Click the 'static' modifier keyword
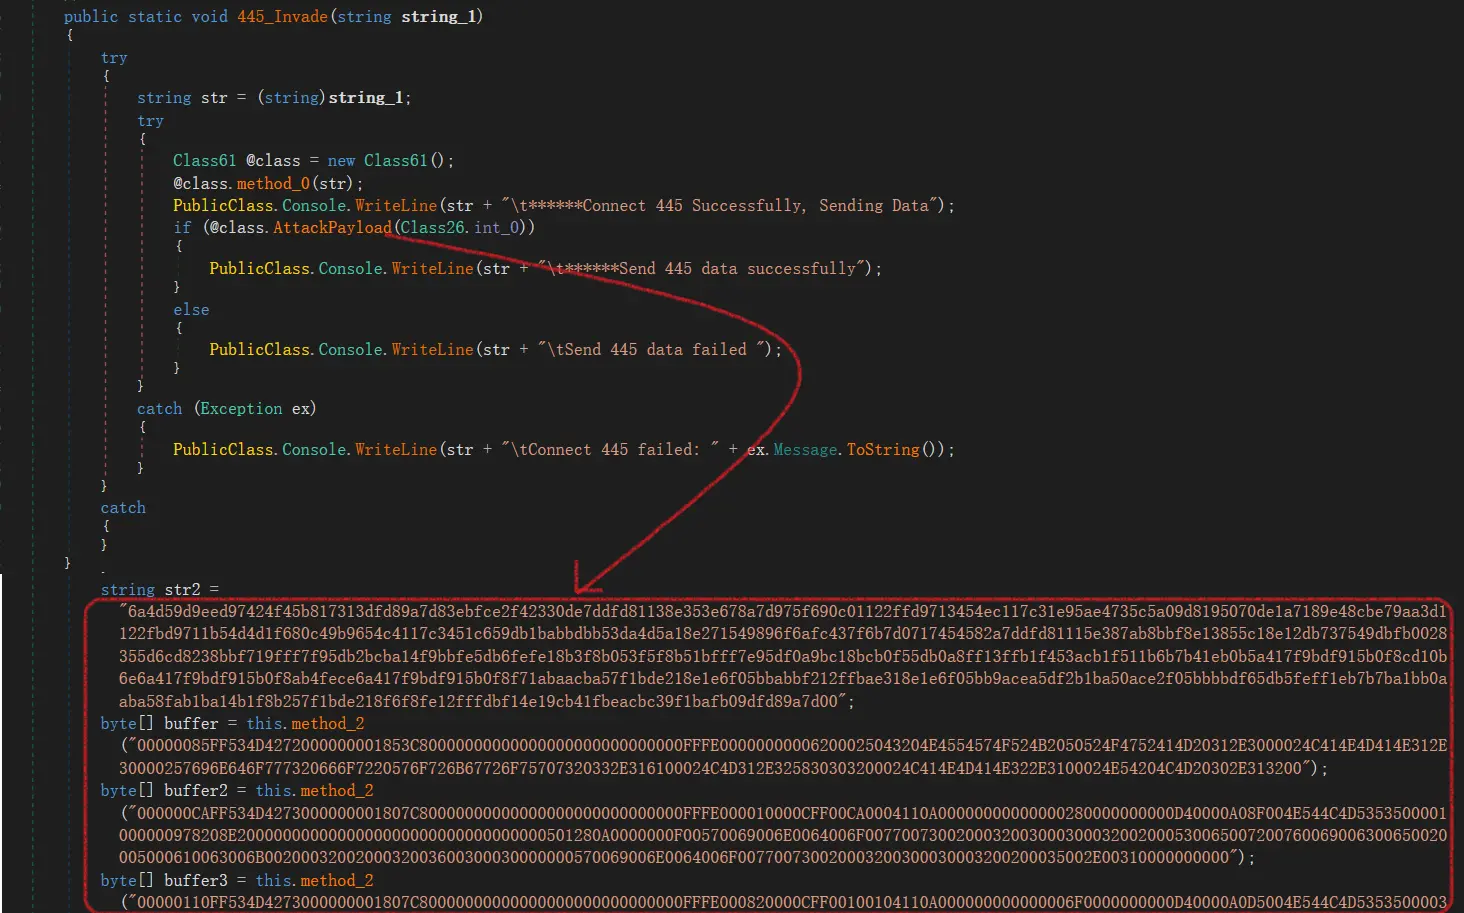This screenshot has width=1464, height=913. click(155, 17)
